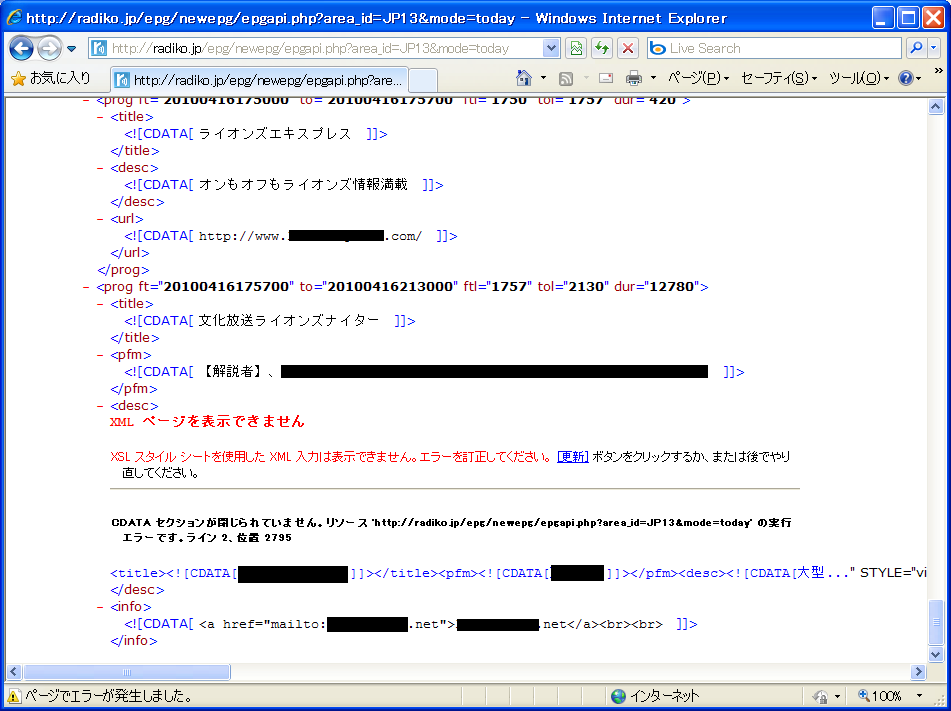Collapse the prog ft=20100416175700 node
This screenshot has height=711, width=951.
click(x=86, y=287)
